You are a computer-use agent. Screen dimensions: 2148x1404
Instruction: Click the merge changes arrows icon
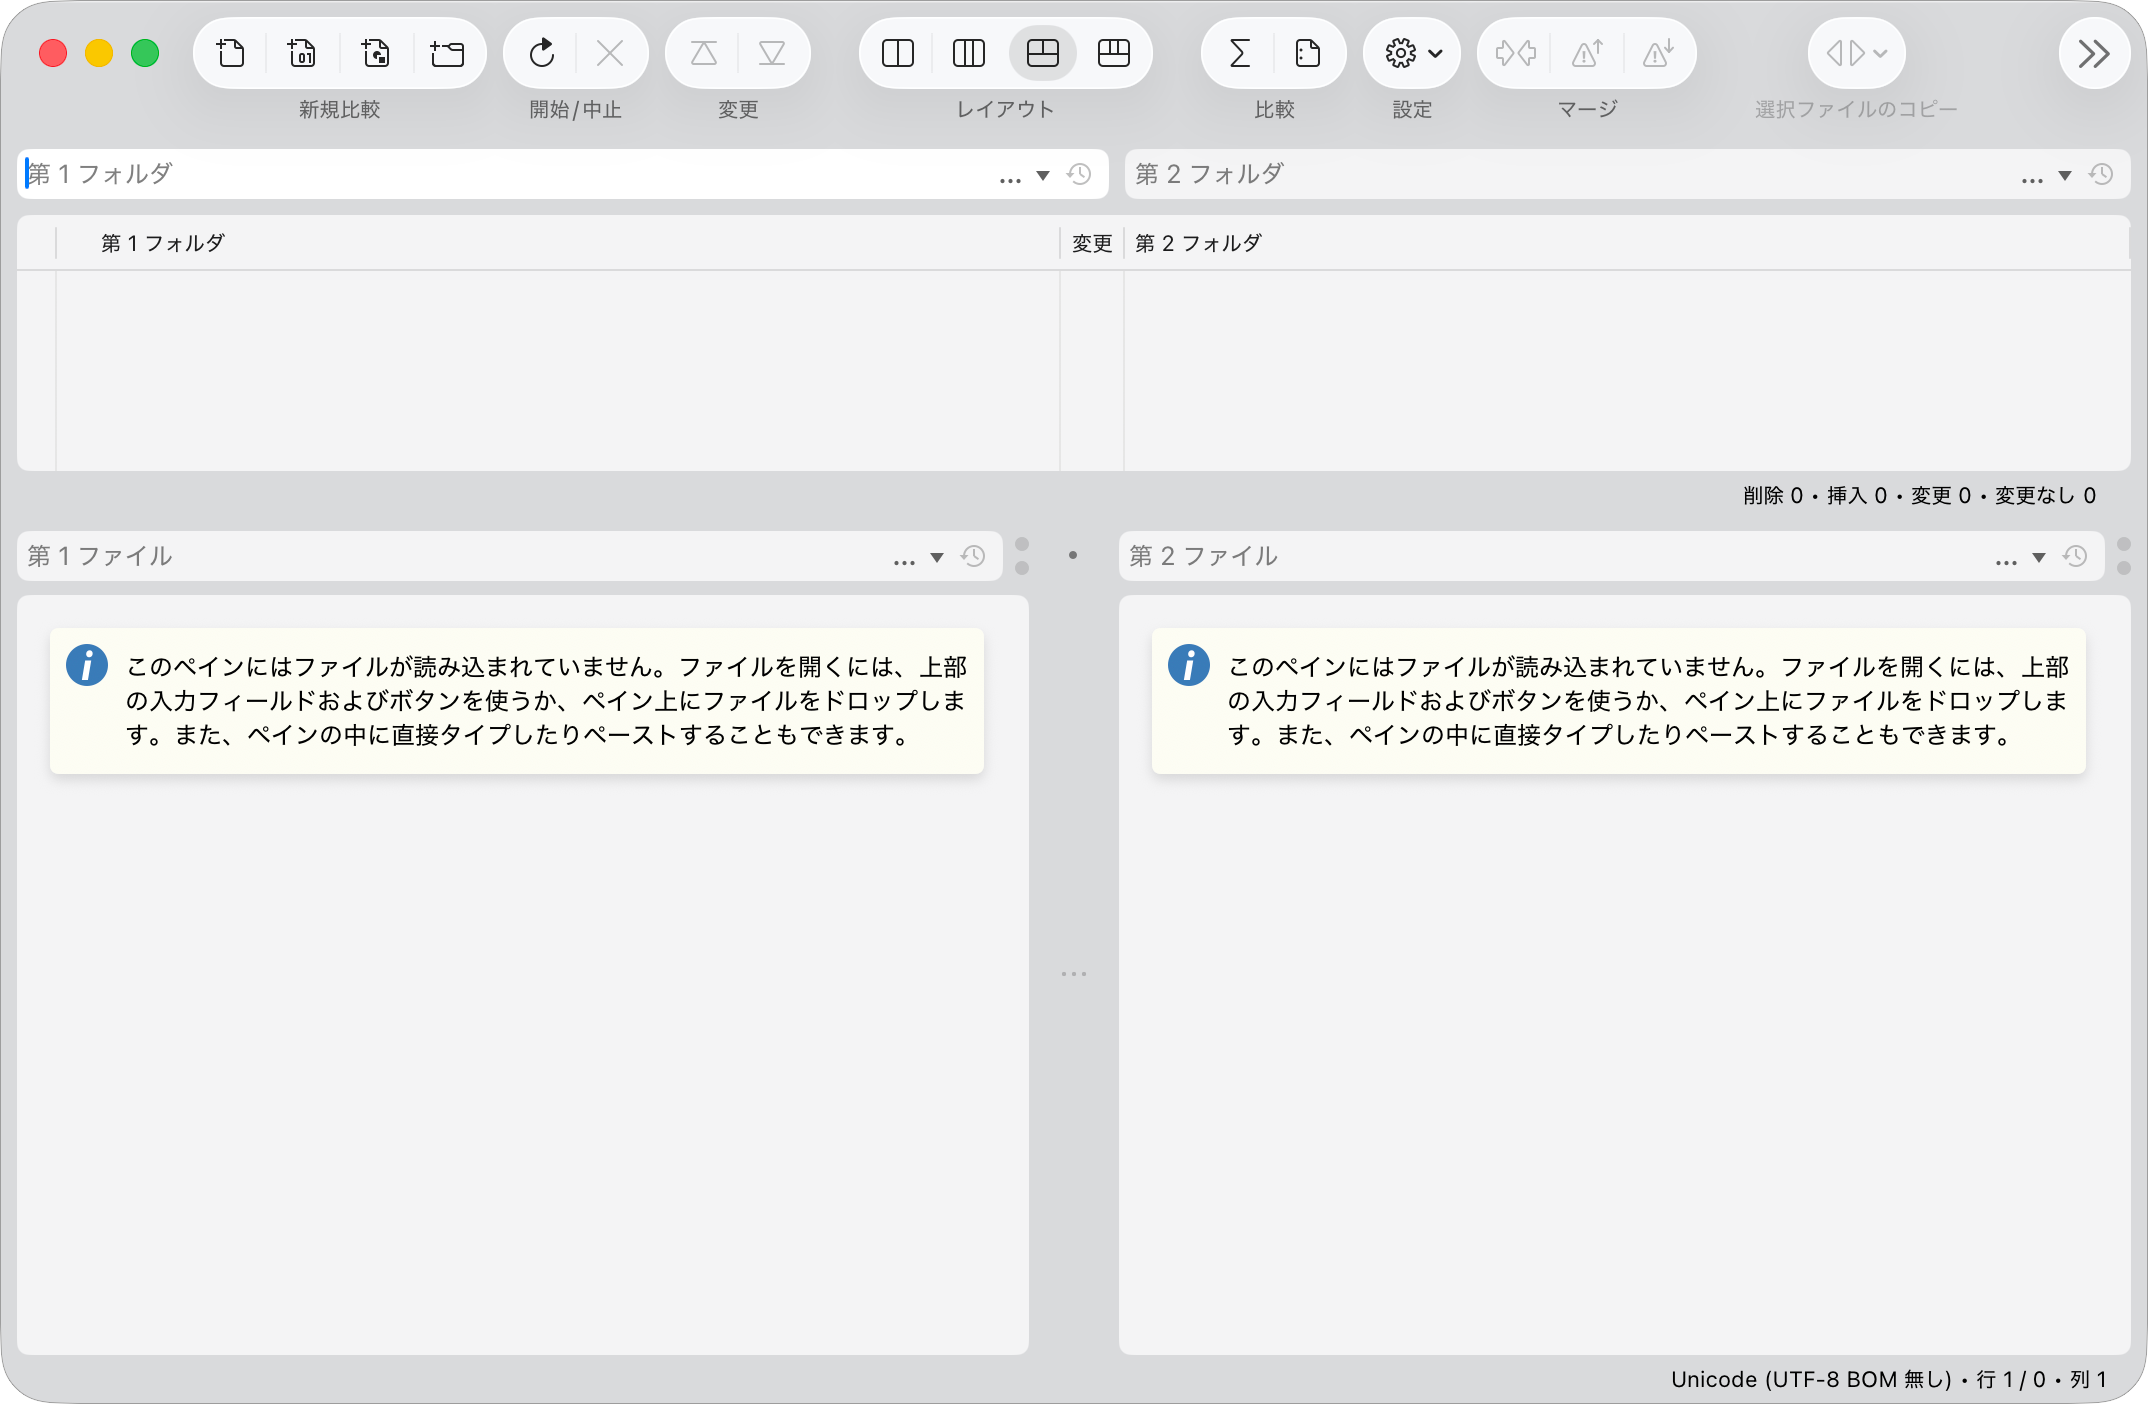point(1516,53)
